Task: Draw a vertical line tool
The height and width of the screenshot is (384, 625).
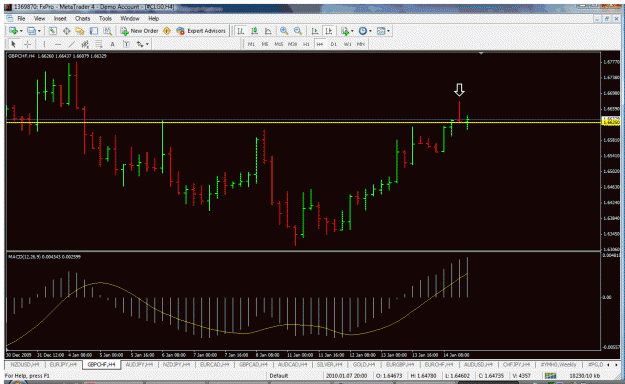Action: (44, 44)
